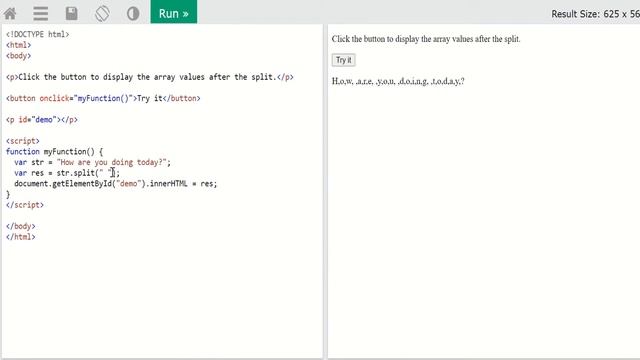Image resolution: width=640 pixels, height=360 pixels.
Task: Click the <!DOCTYPE html> code line
Action: pyautogui.click(x=38, y=34)
